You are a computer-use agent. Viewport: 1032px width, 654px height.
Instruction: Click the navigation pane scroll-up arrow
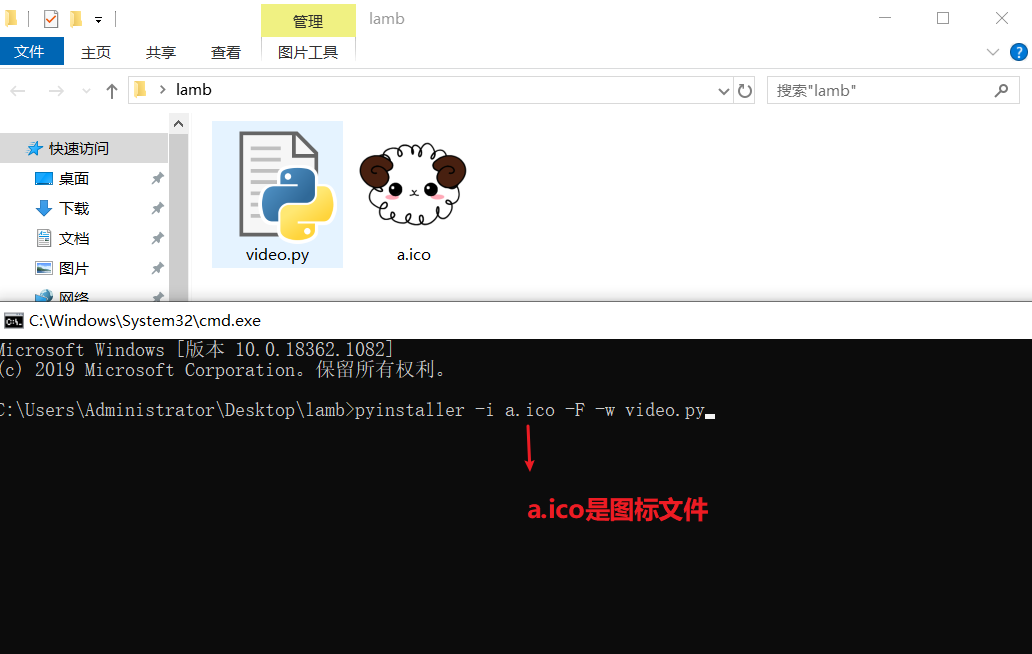click(x=178, y=124)
